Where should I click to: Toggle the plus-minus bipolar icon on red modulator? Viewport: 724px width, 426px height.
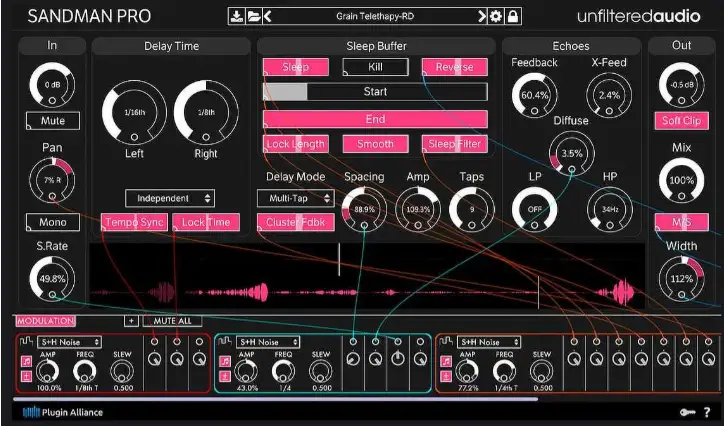coord(26,376)
